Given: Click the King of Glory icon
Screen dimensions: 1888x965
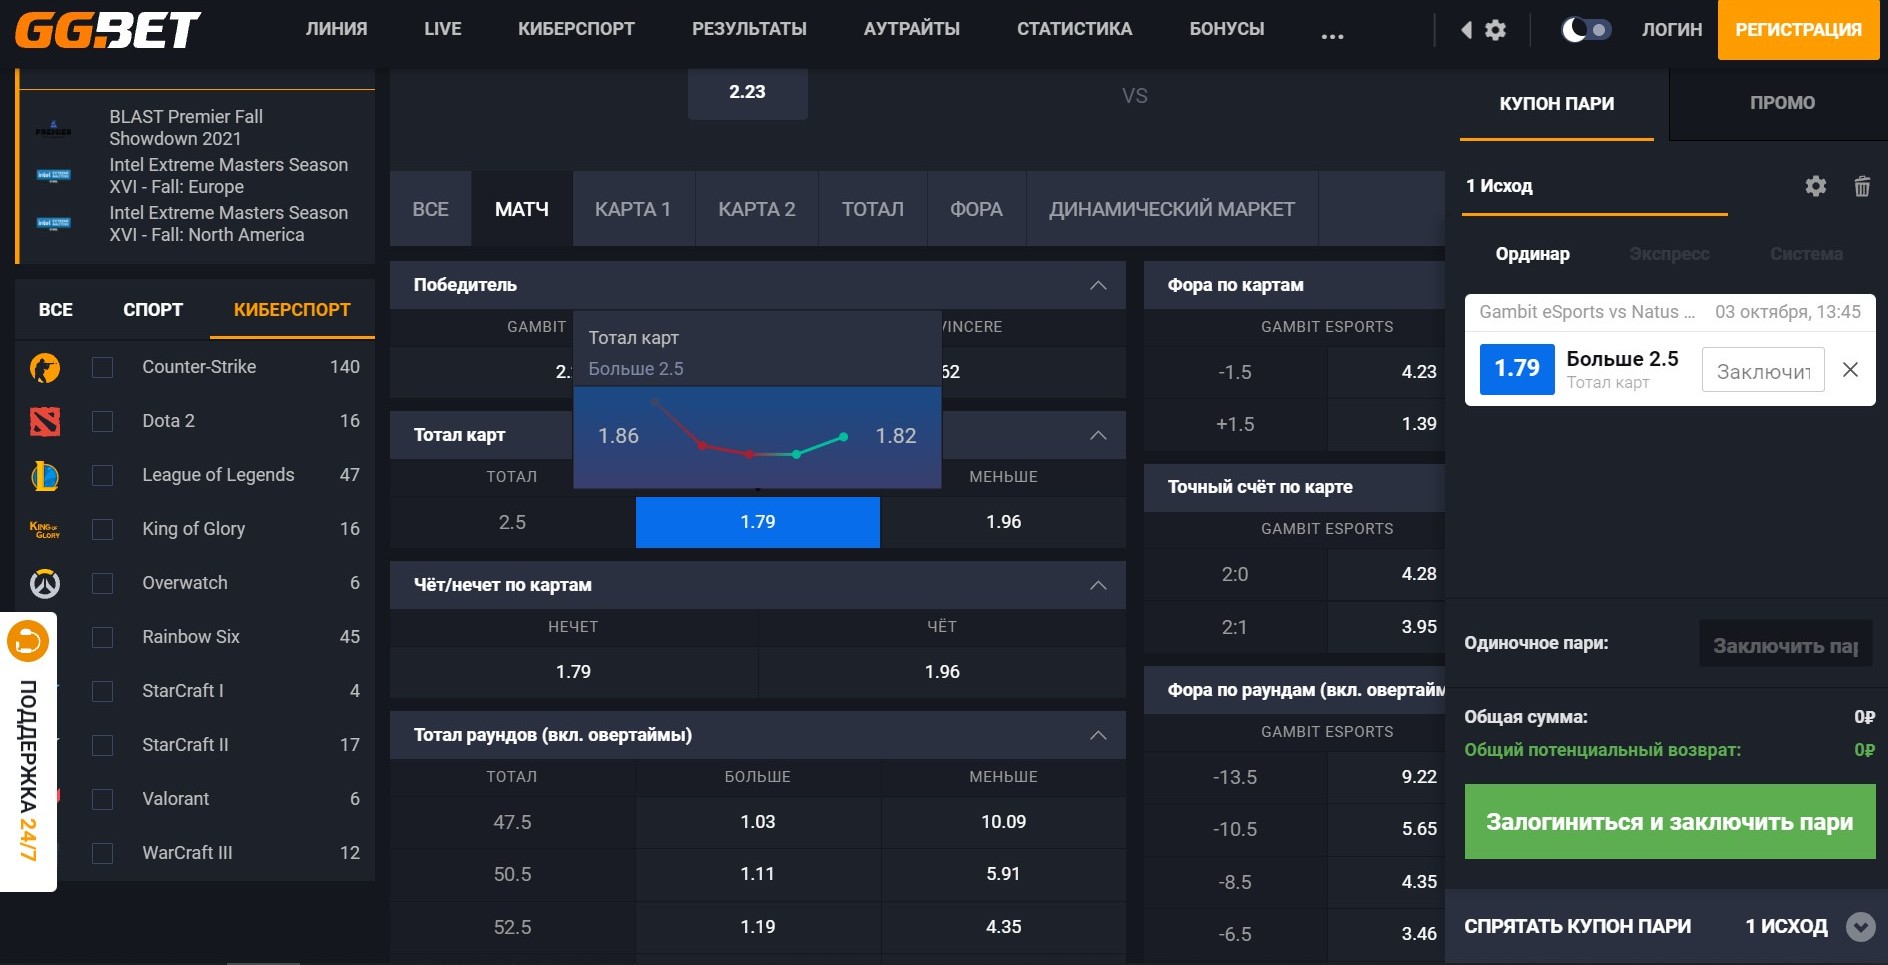Looking at the screenshot, I should 45,530.
